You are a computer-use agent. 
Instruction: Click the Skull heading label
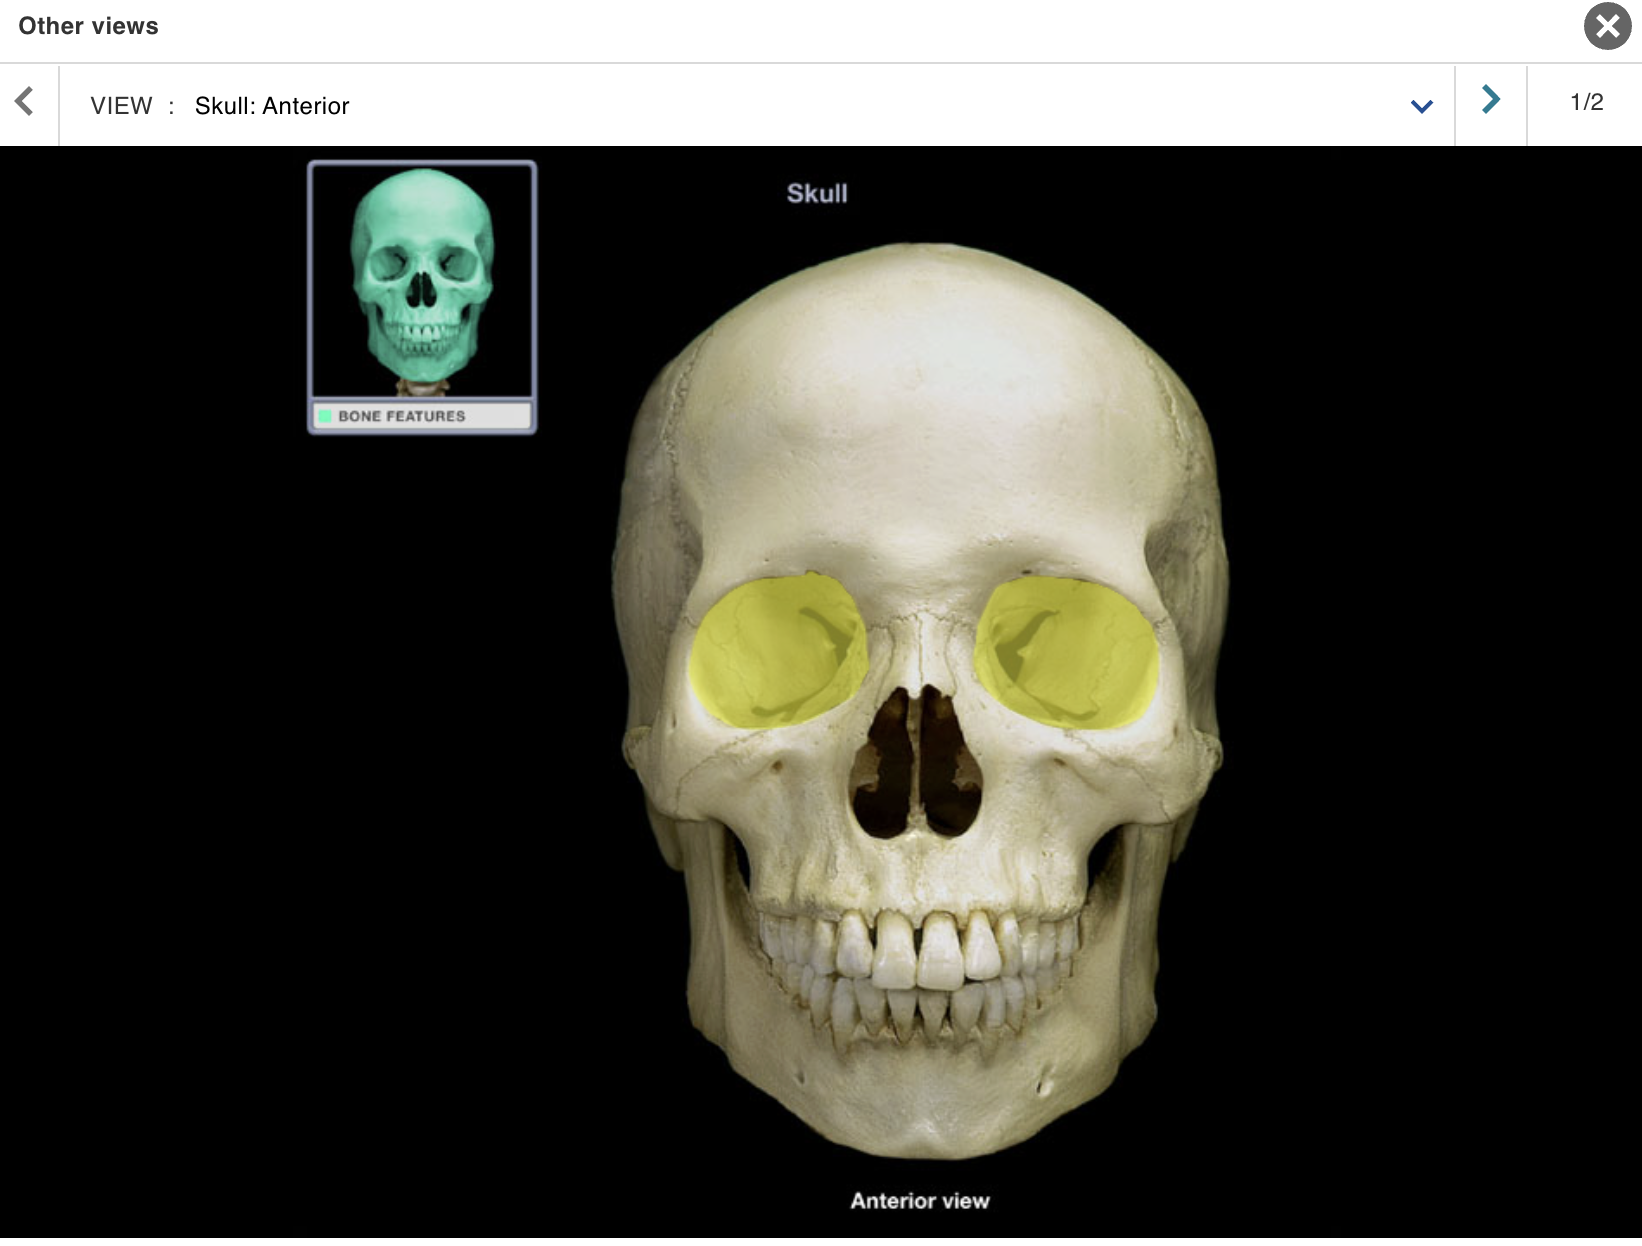coord(818,193)
